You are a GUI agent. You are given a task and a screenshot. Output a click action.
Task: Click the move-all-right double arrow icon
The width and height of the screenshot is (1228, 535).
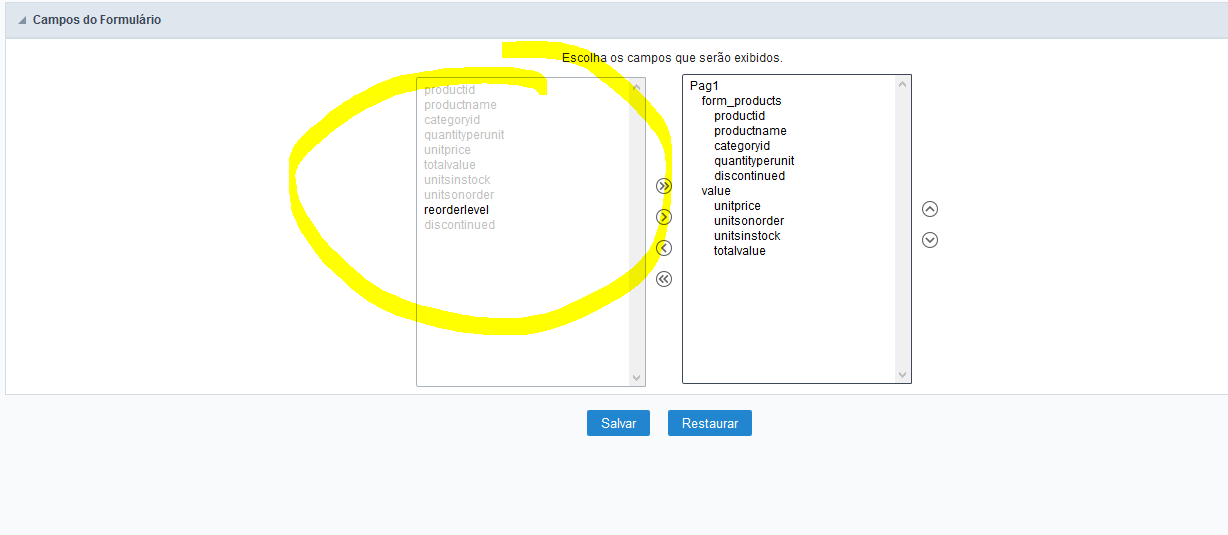(663, 186)
